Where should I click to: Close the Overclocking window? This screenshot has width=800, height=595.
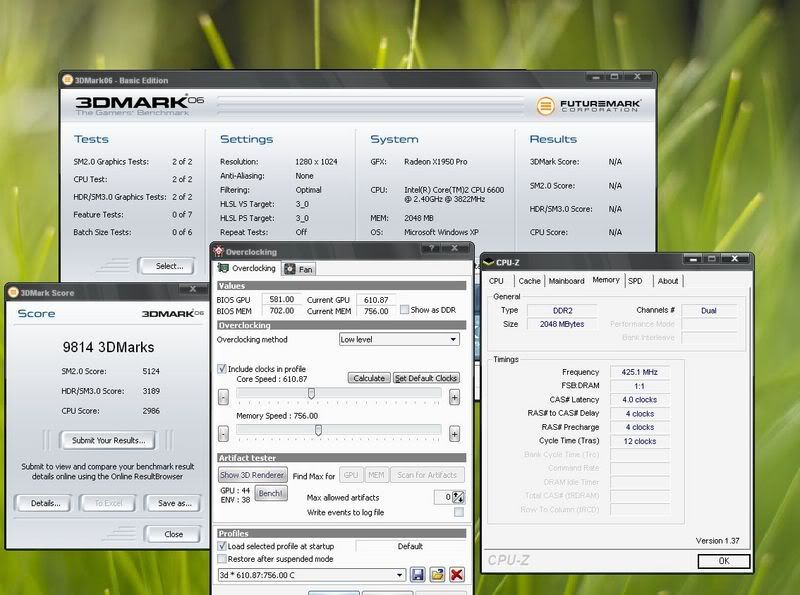tap(455, 248)
